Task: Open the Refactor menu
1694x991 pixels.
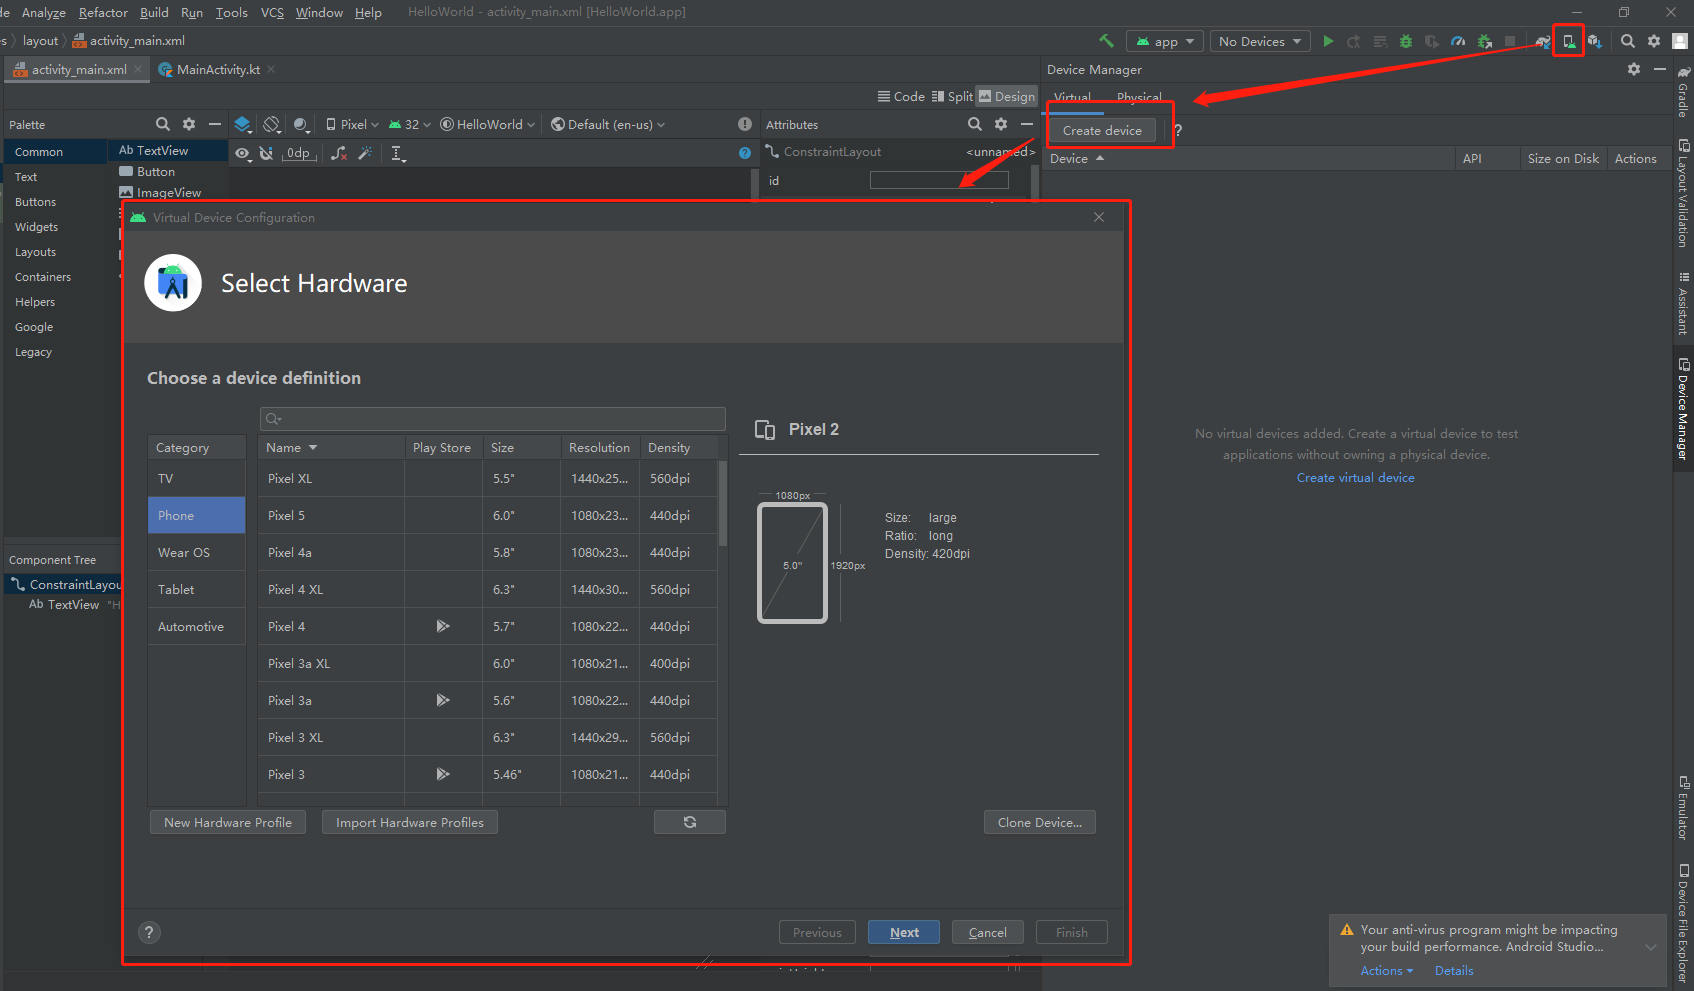Action: click(103, 12)
